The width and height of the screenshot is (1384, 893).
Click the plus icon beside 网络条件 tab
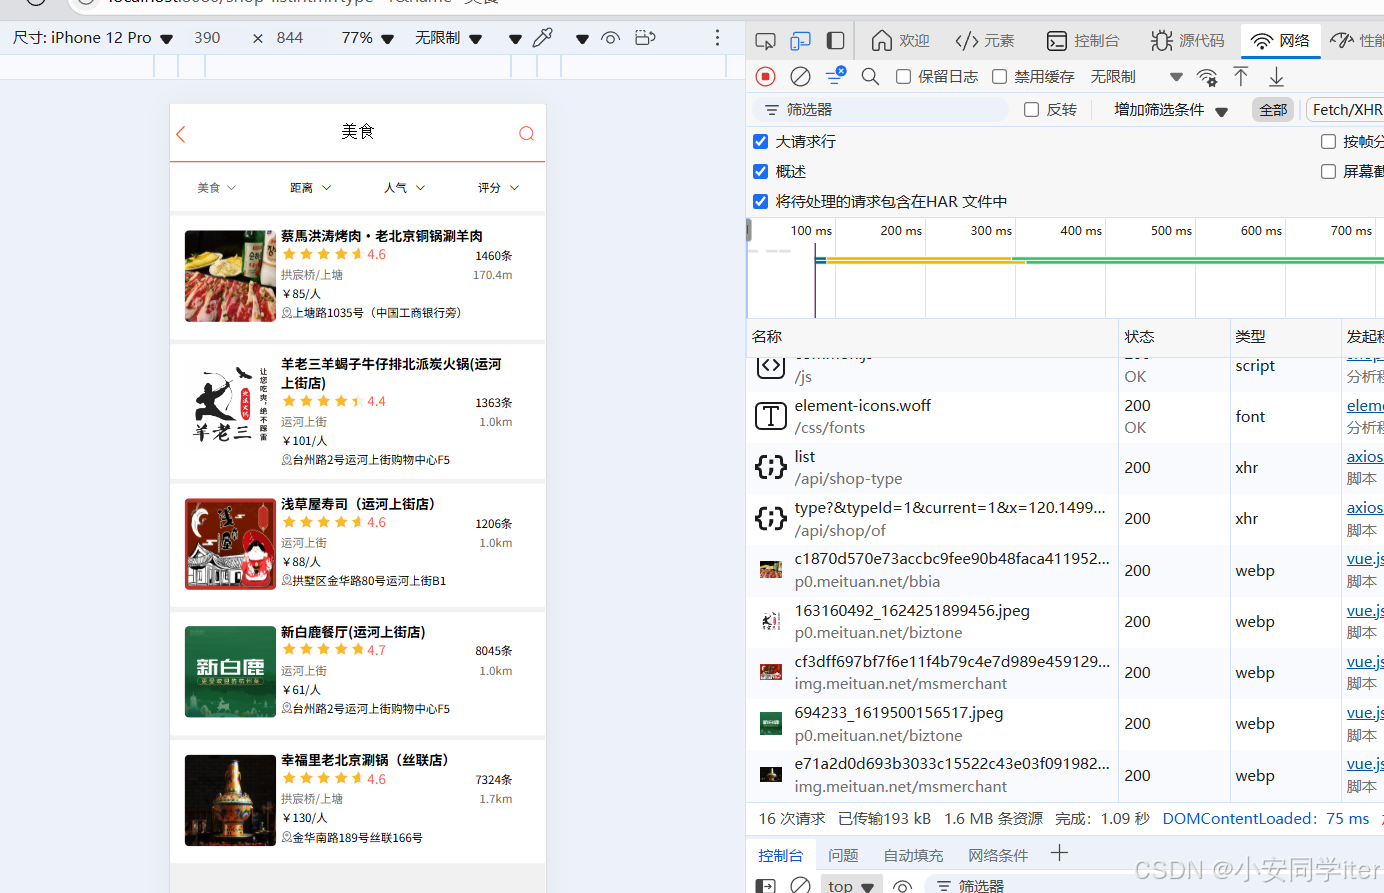(1059, 853)
